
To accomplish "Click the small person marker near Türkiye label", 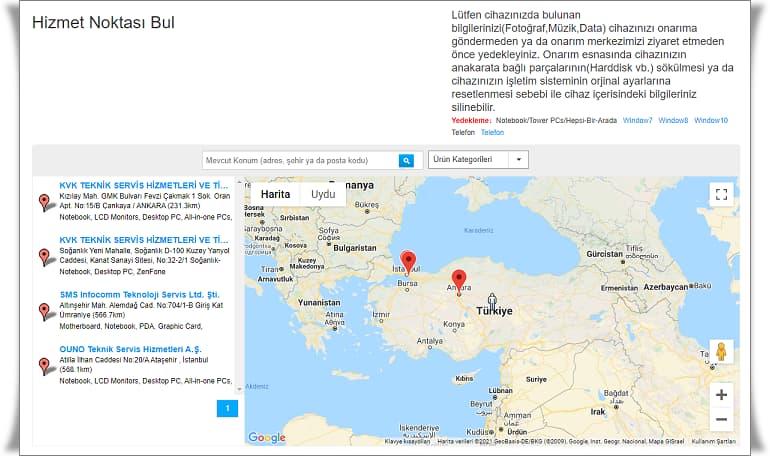I will click(x=492, y=300).
